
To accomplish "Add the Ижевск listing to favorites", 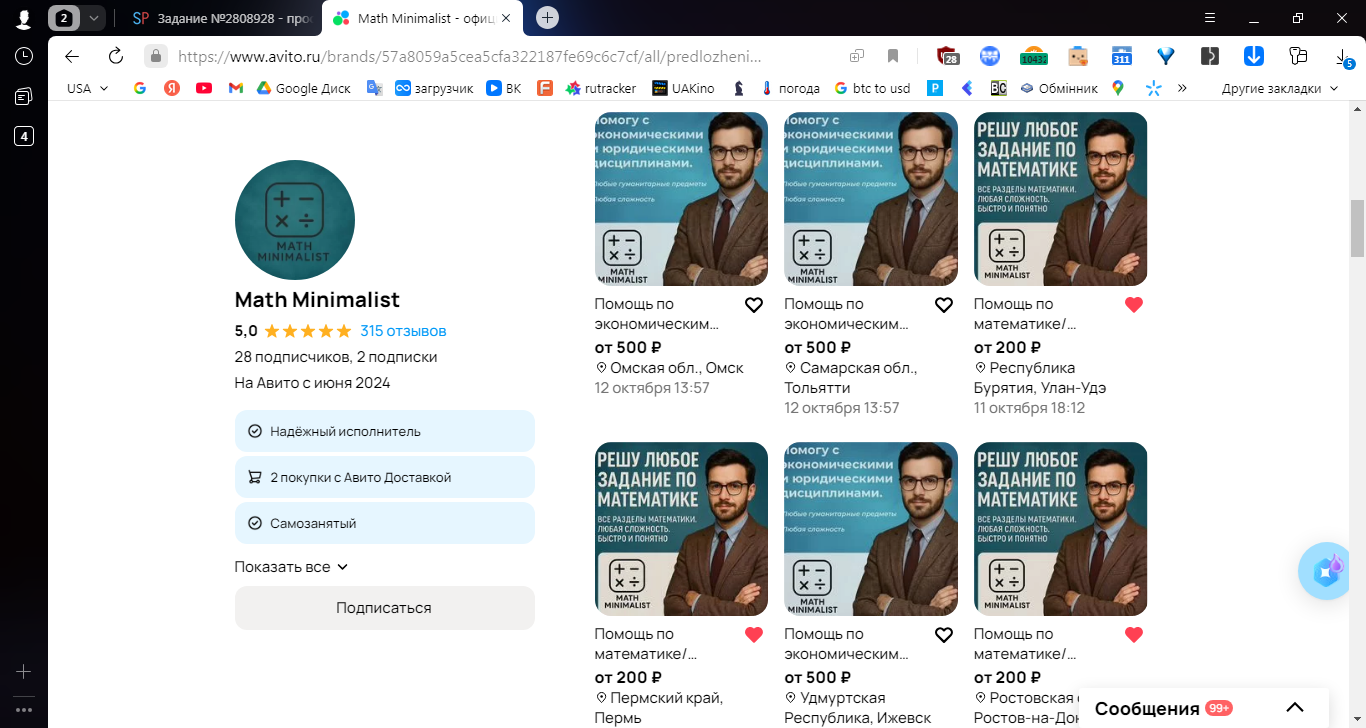I will pos(944,635).
